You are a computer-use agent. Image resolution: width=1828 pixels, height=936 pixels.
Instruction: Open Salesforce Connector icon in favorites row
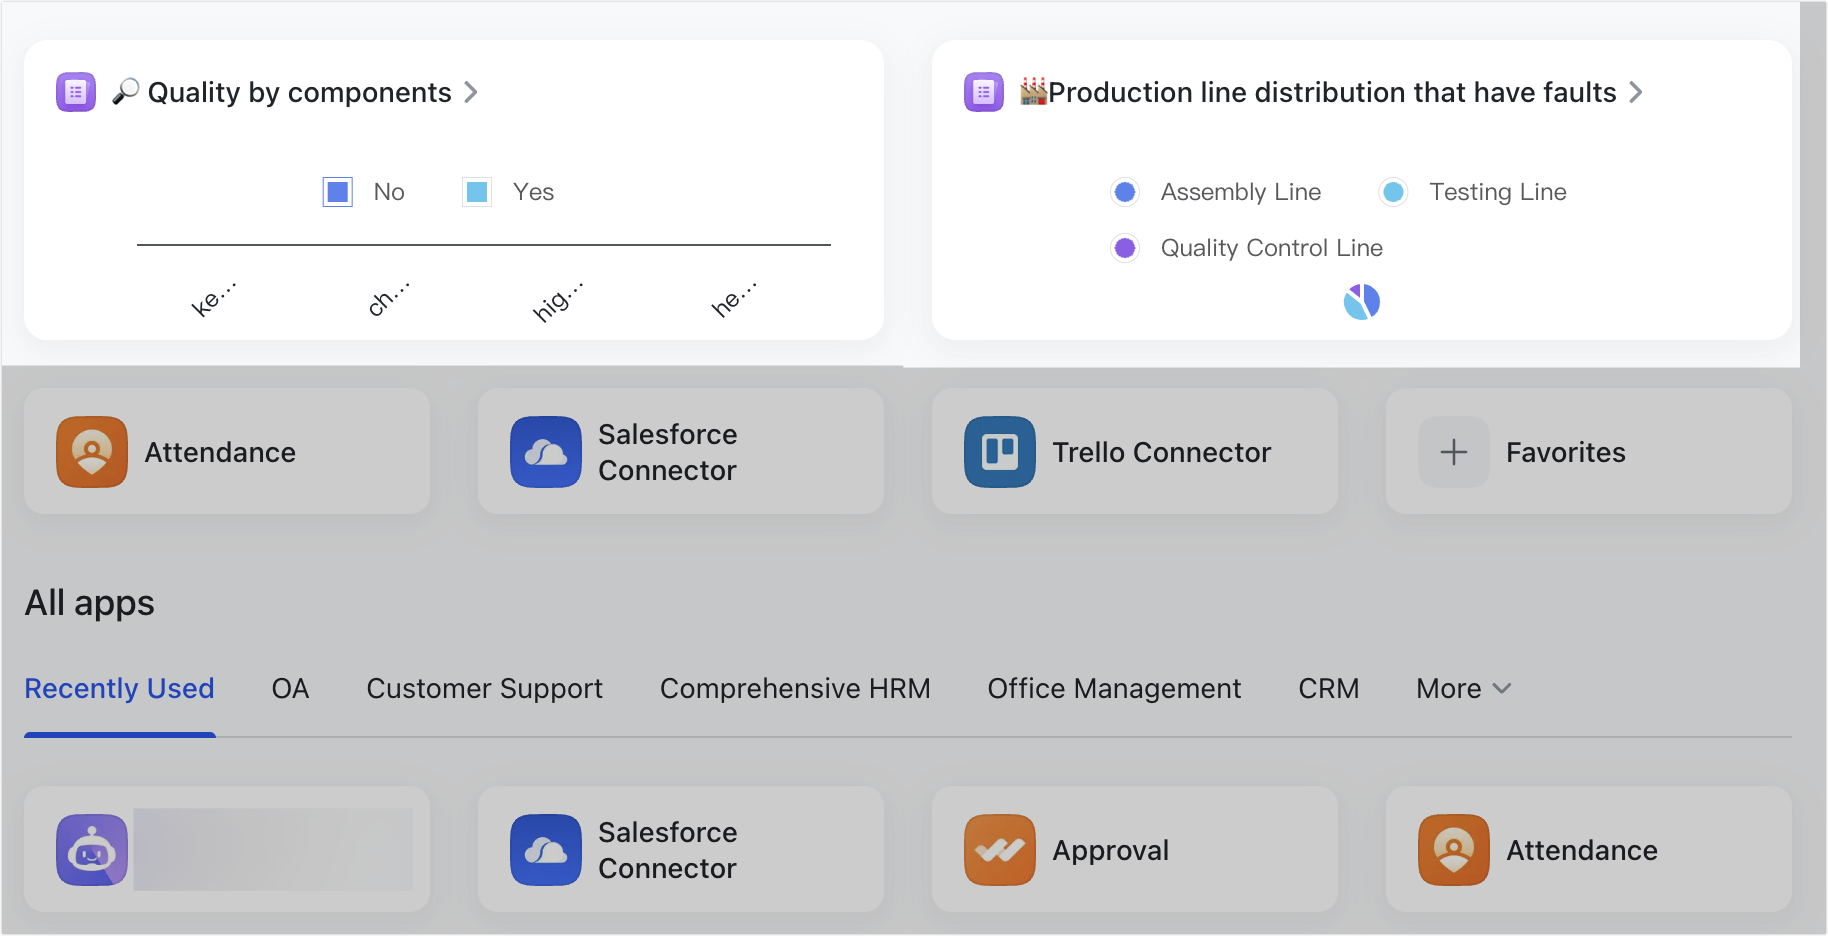[x=546, y=452]
